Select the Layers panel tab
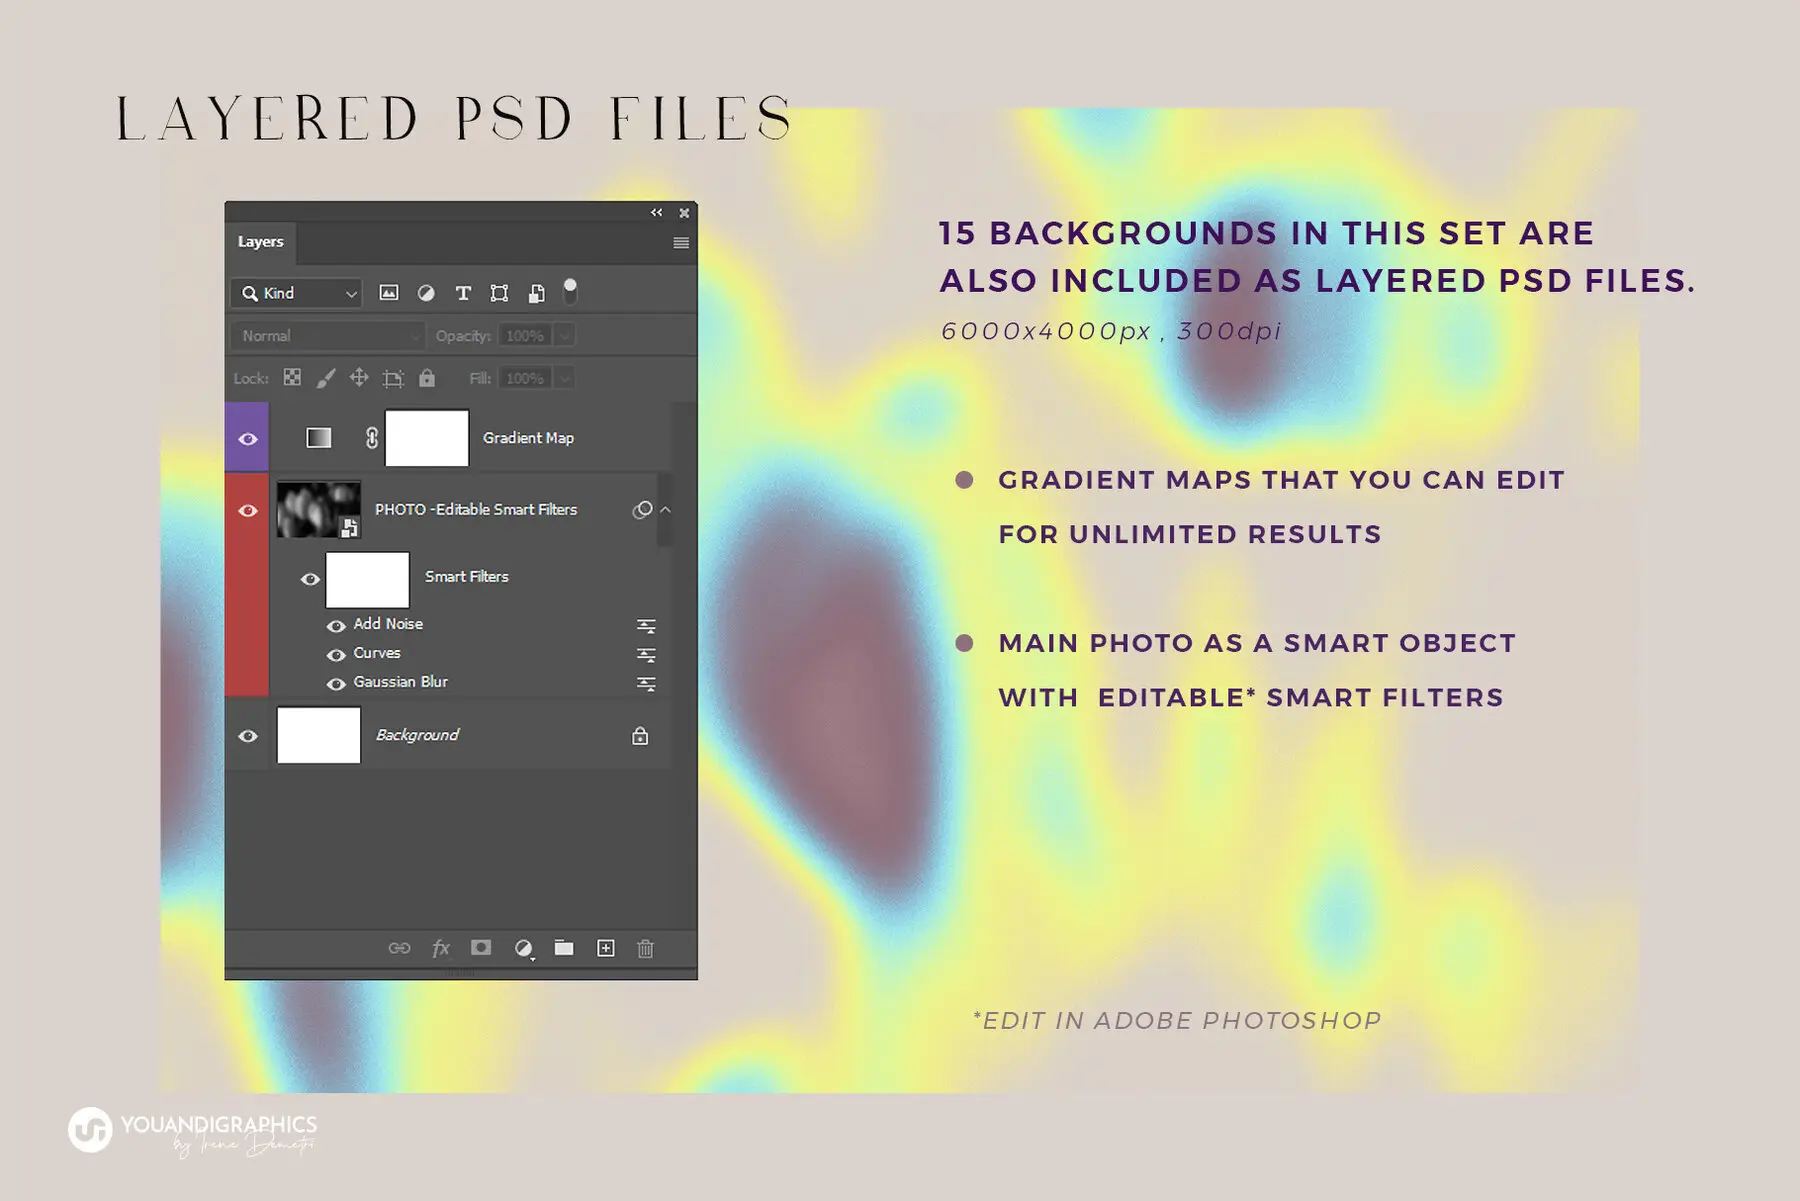This screenshot has width=1800, height=1201. (260, 242)
